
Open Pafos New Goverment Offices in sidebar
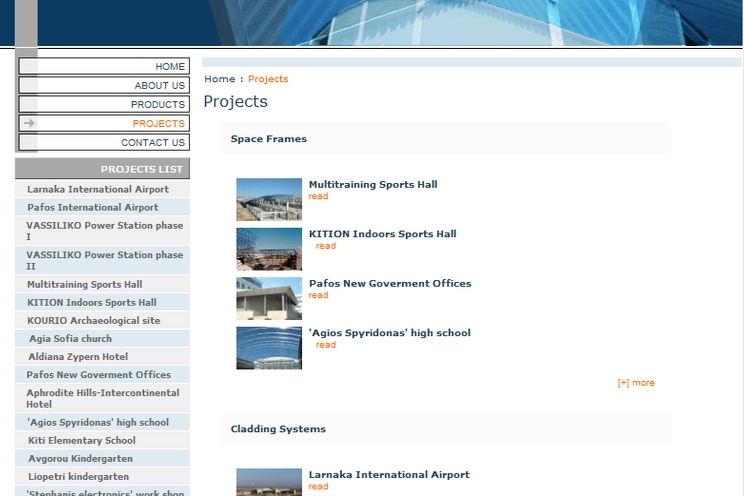tap(102, 374)
